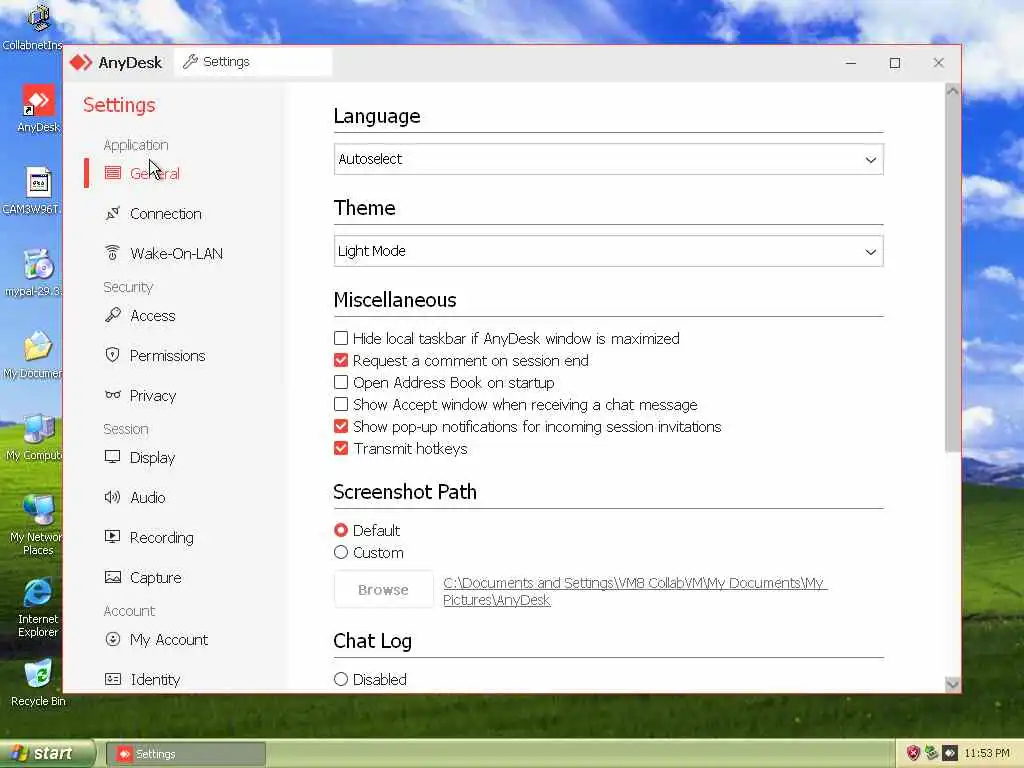The image size is (1024, 768).
Task: Click the Permissions shield icon
Action: click(x=113, y=355)
